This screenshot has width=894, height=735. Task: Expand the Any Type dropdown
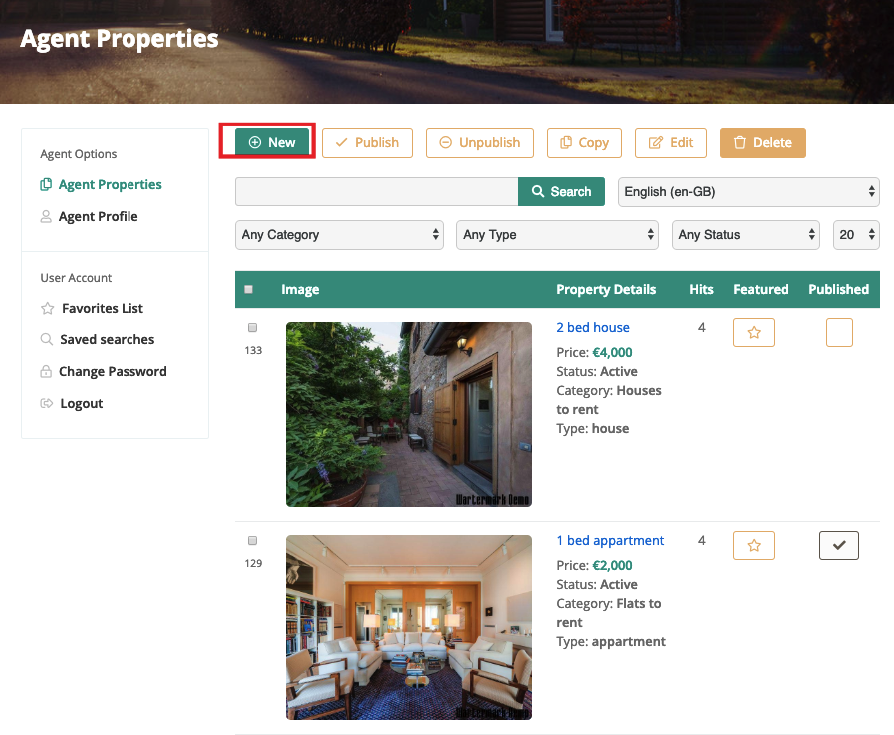[557, 235]
